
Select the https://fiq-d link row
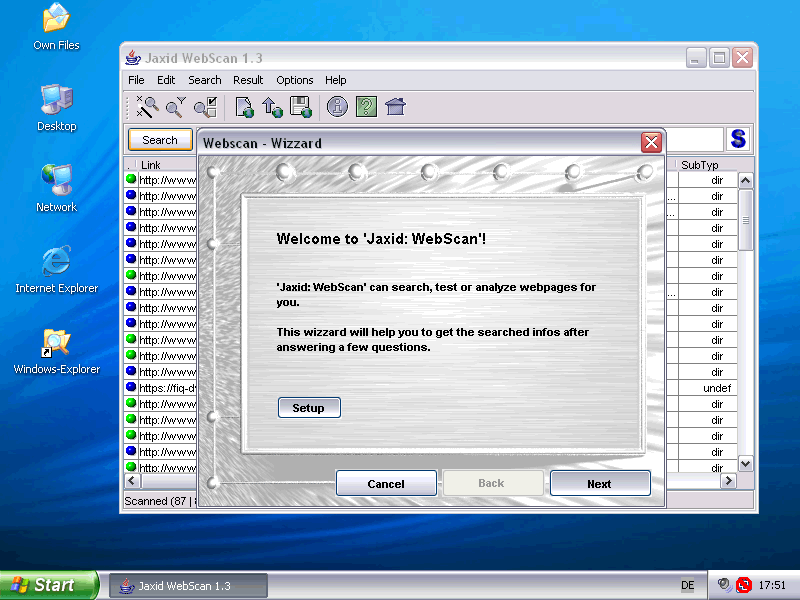[167, 388]
